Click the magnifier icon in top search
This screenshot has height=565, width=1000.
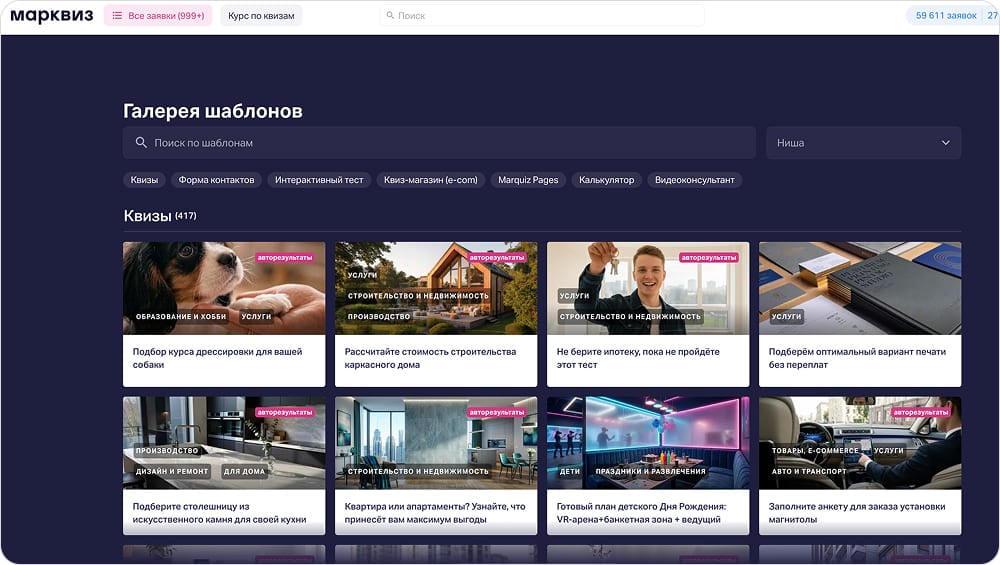(390, 15)
